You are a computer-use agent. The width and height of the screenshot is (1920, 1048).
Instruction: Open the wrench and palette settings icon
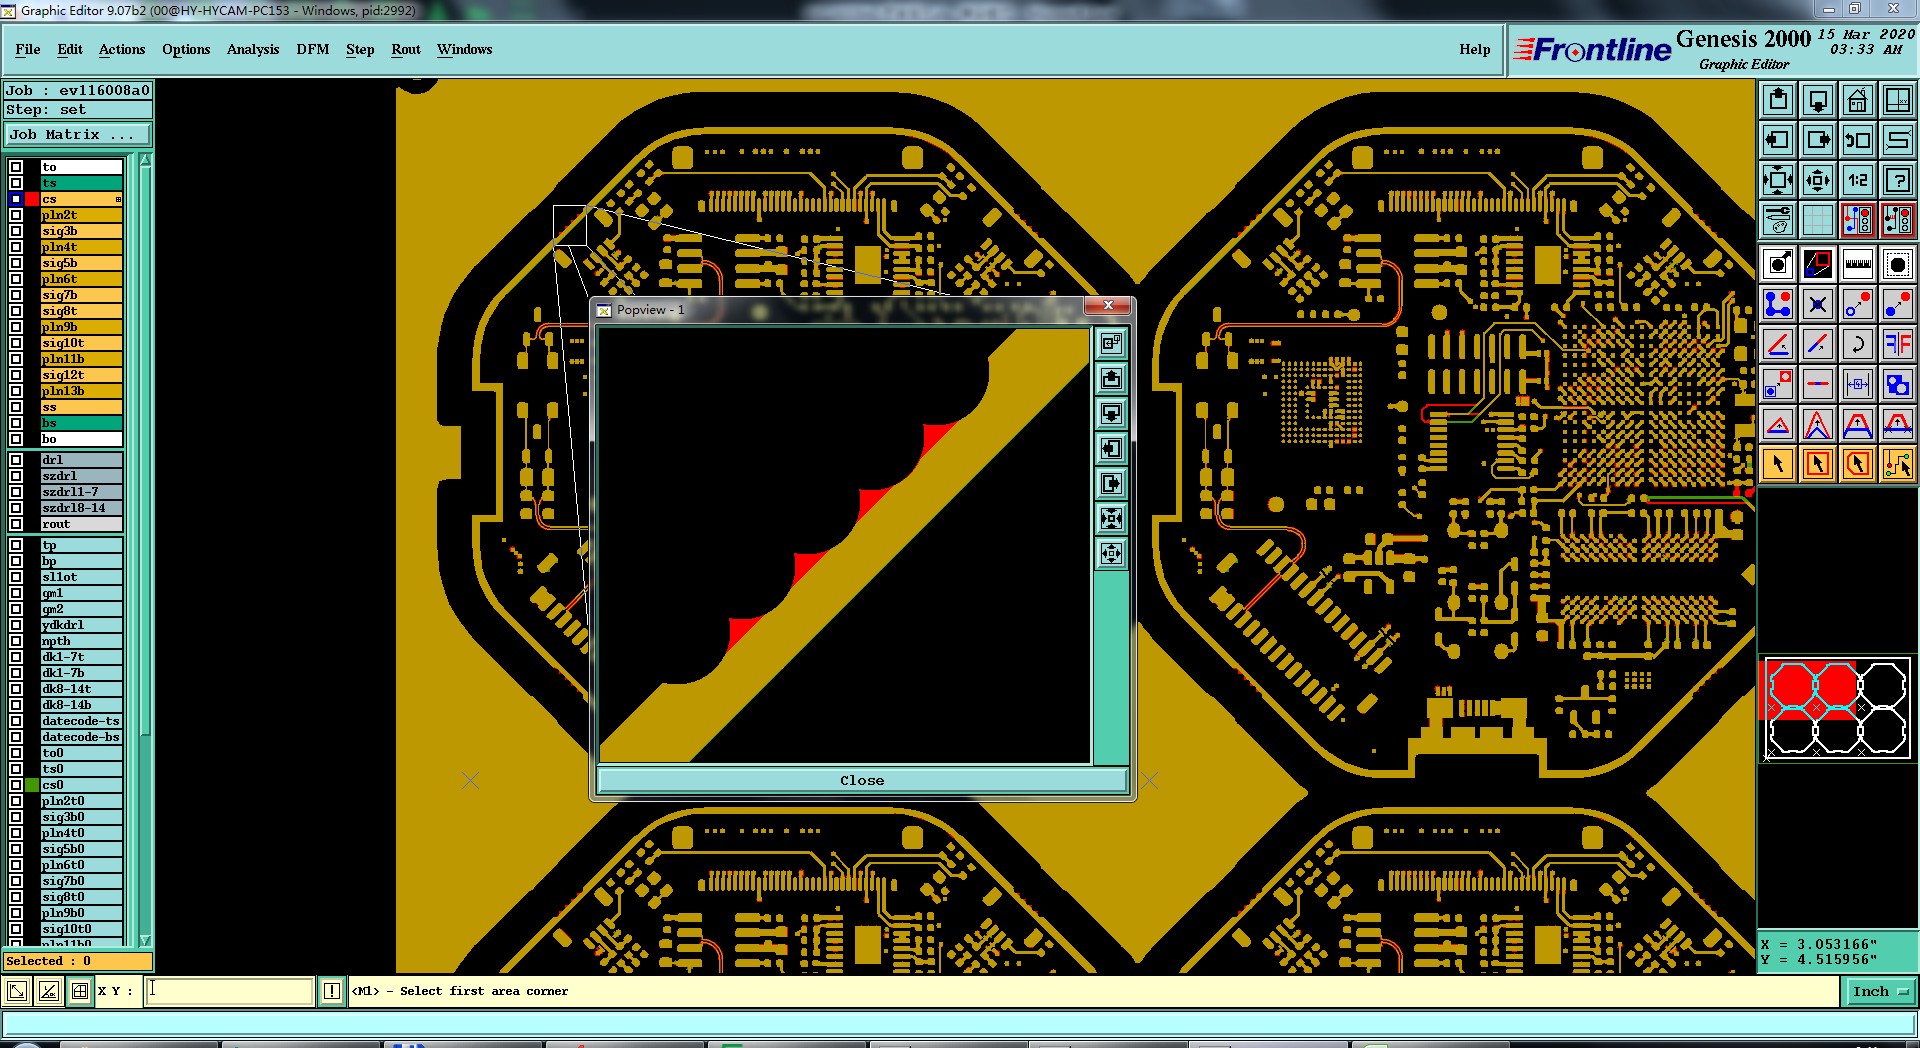(x=1778, y=219)
